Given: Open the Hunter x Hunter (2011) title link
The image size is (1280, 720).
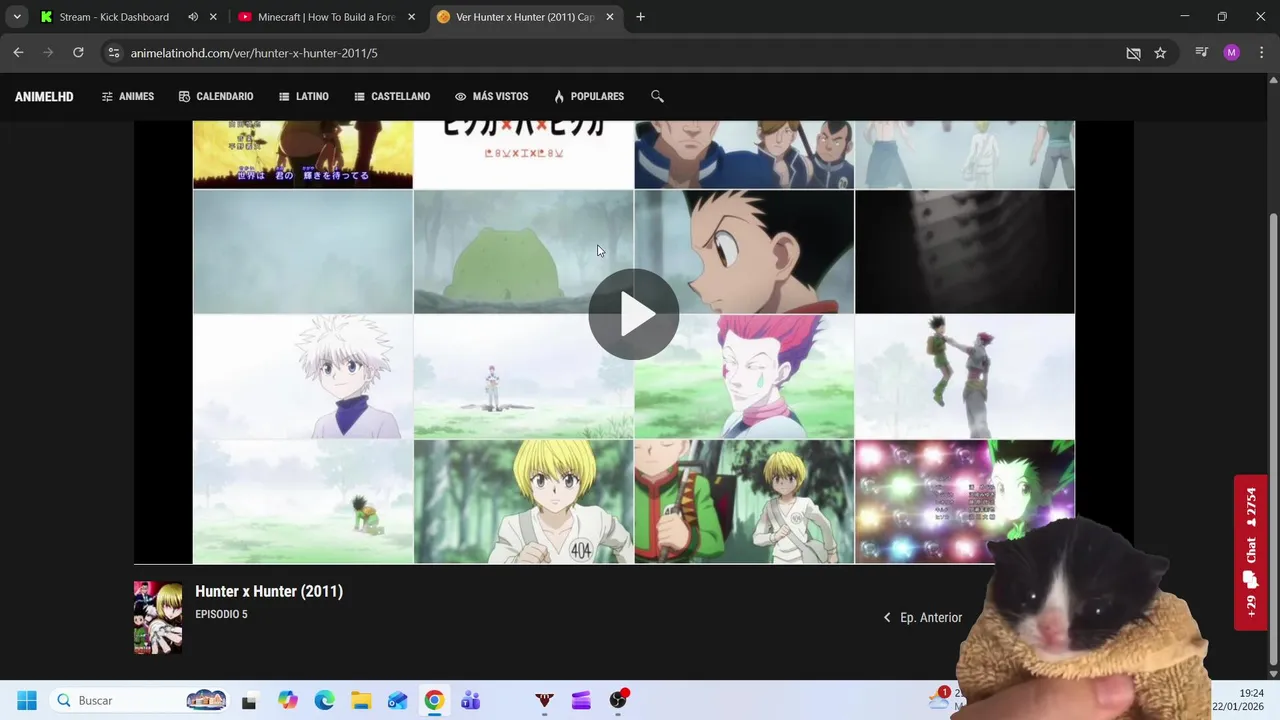Looking at the screenshot, I should [x=269, y=591].
